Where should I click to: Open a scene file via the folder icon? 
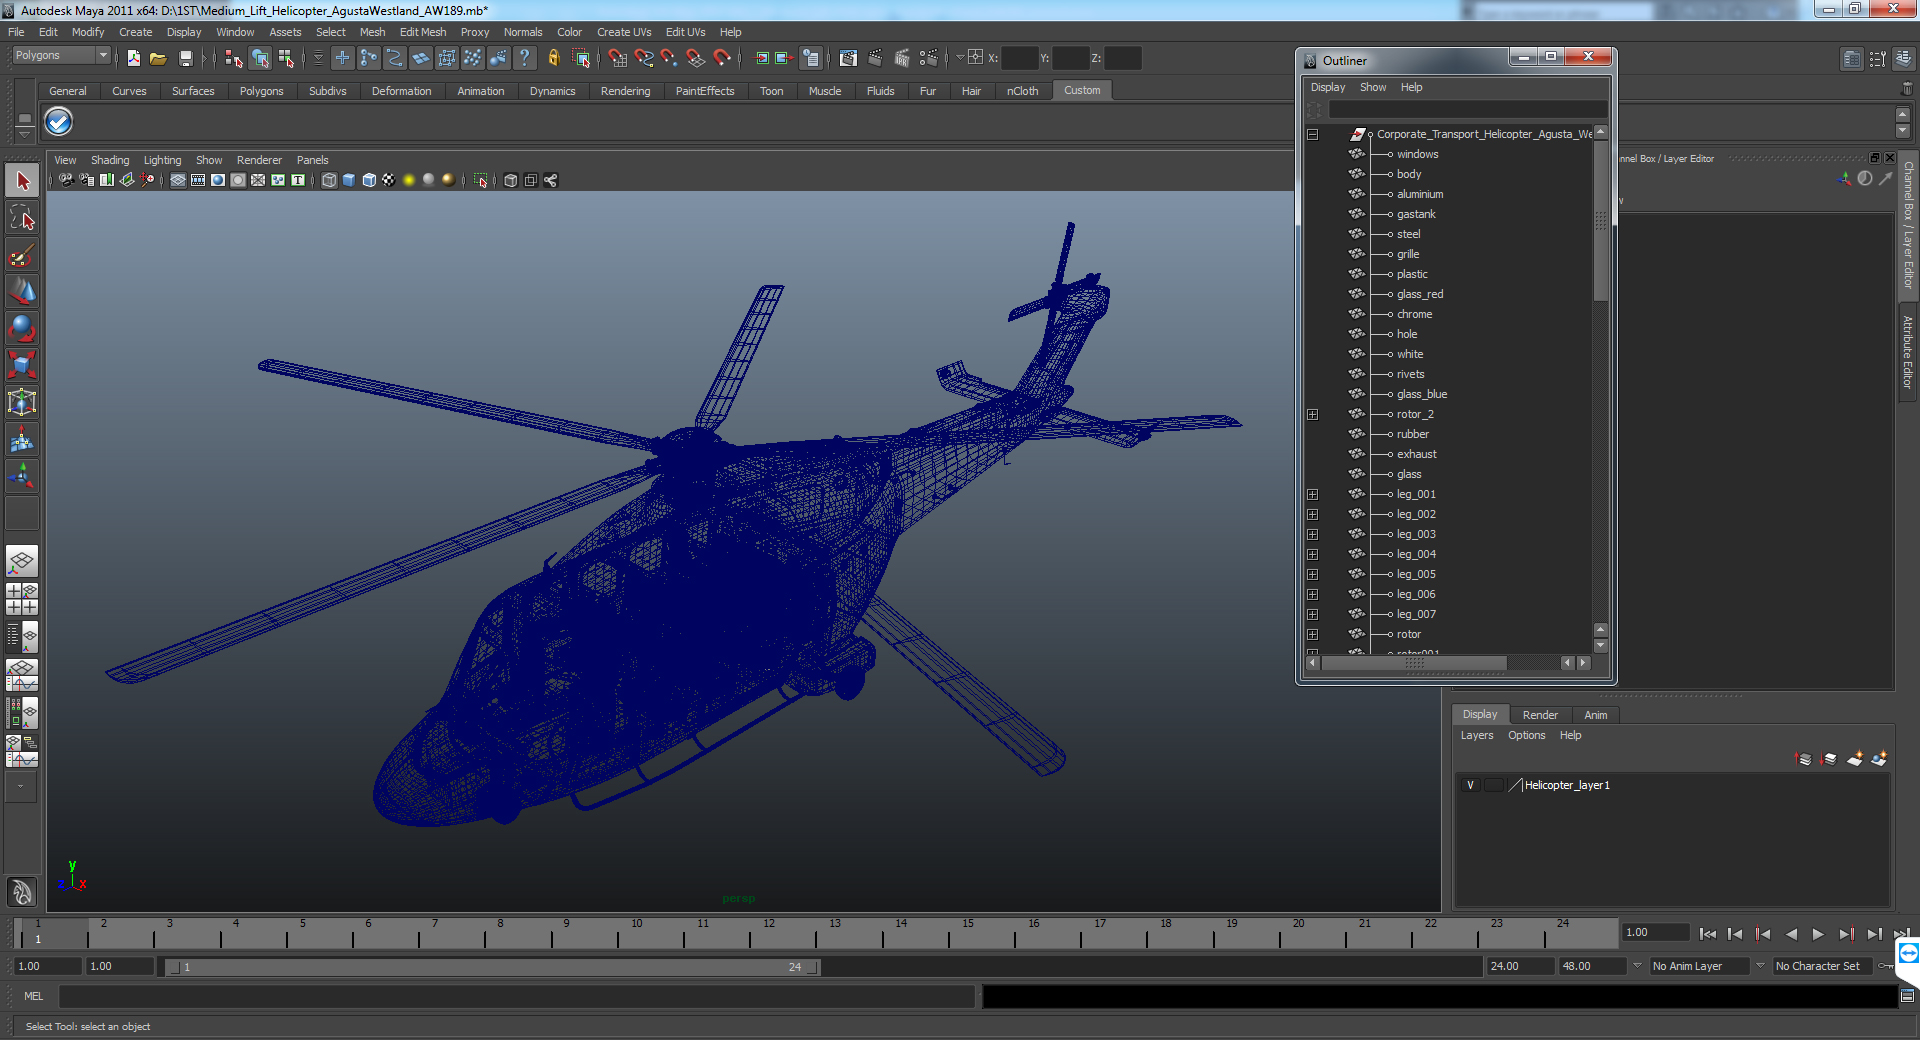158,58
